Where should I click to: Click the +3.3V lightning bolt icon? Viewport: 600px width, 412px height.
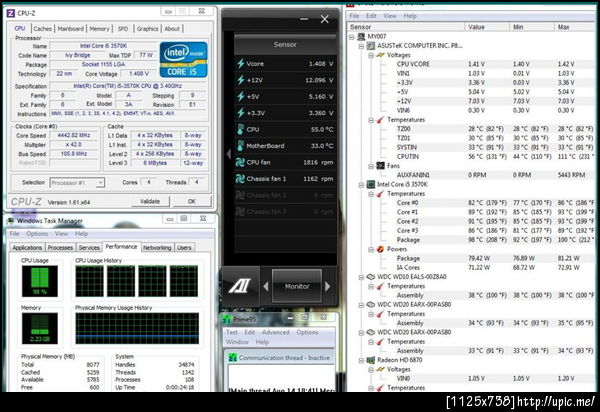(x=240, y=113)
